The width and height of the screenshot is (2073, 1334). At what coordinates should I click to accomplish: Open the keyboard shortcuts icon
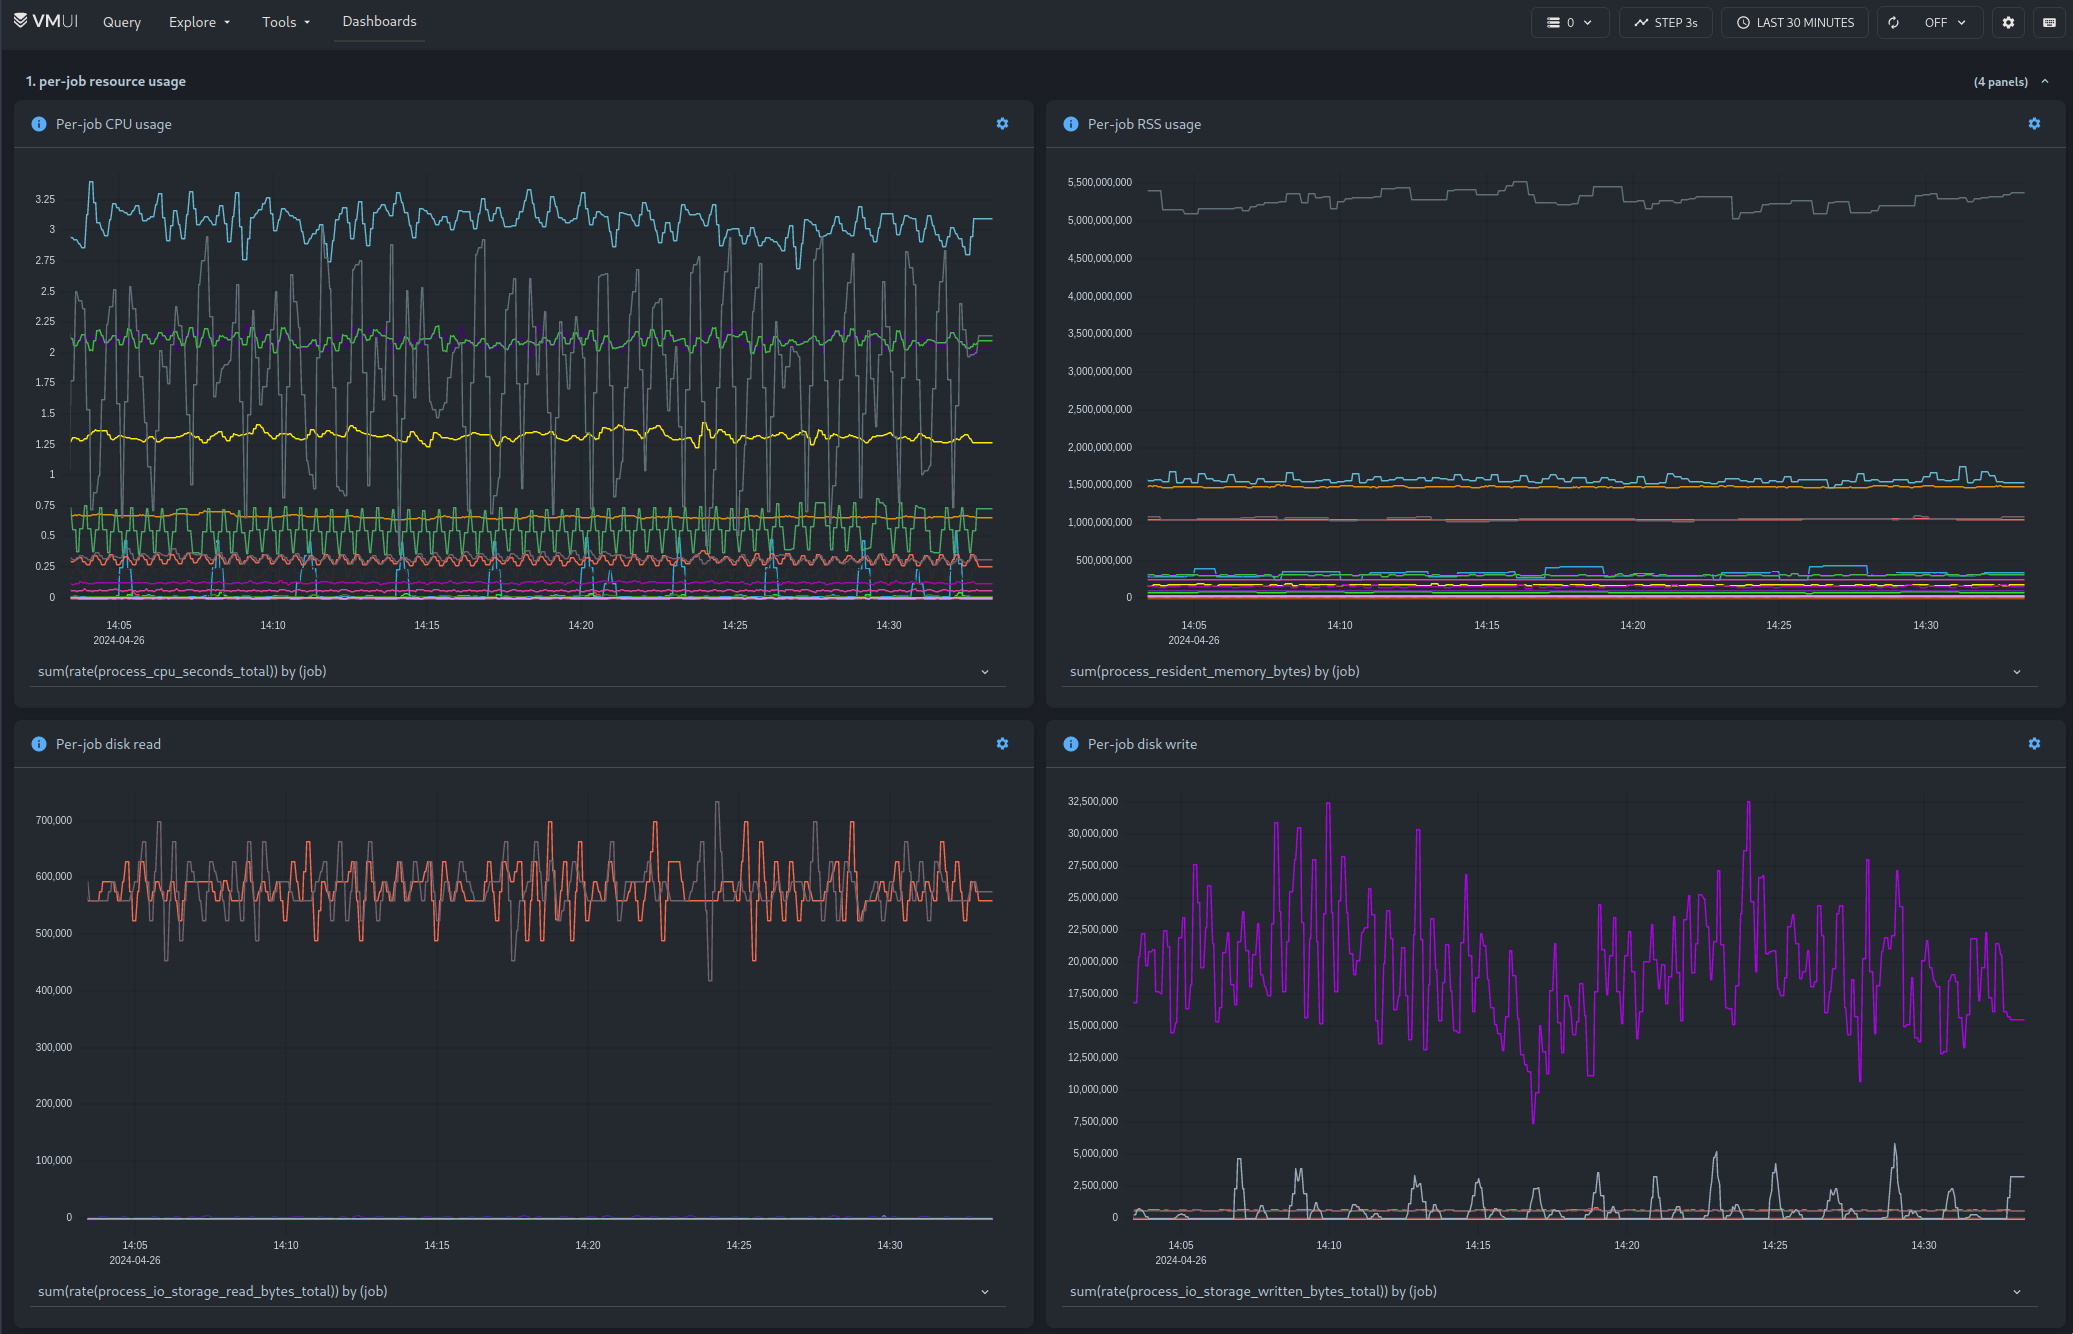[x=2049, y=22]
